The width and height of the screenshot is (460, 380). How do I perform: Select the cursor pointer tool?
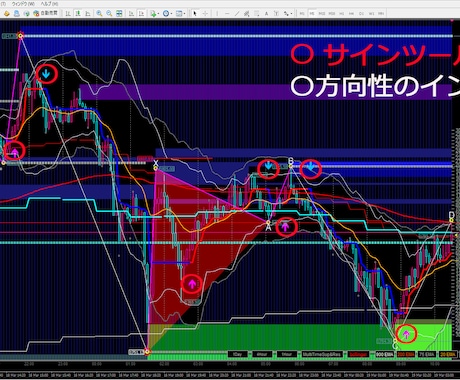pos(195,14)
